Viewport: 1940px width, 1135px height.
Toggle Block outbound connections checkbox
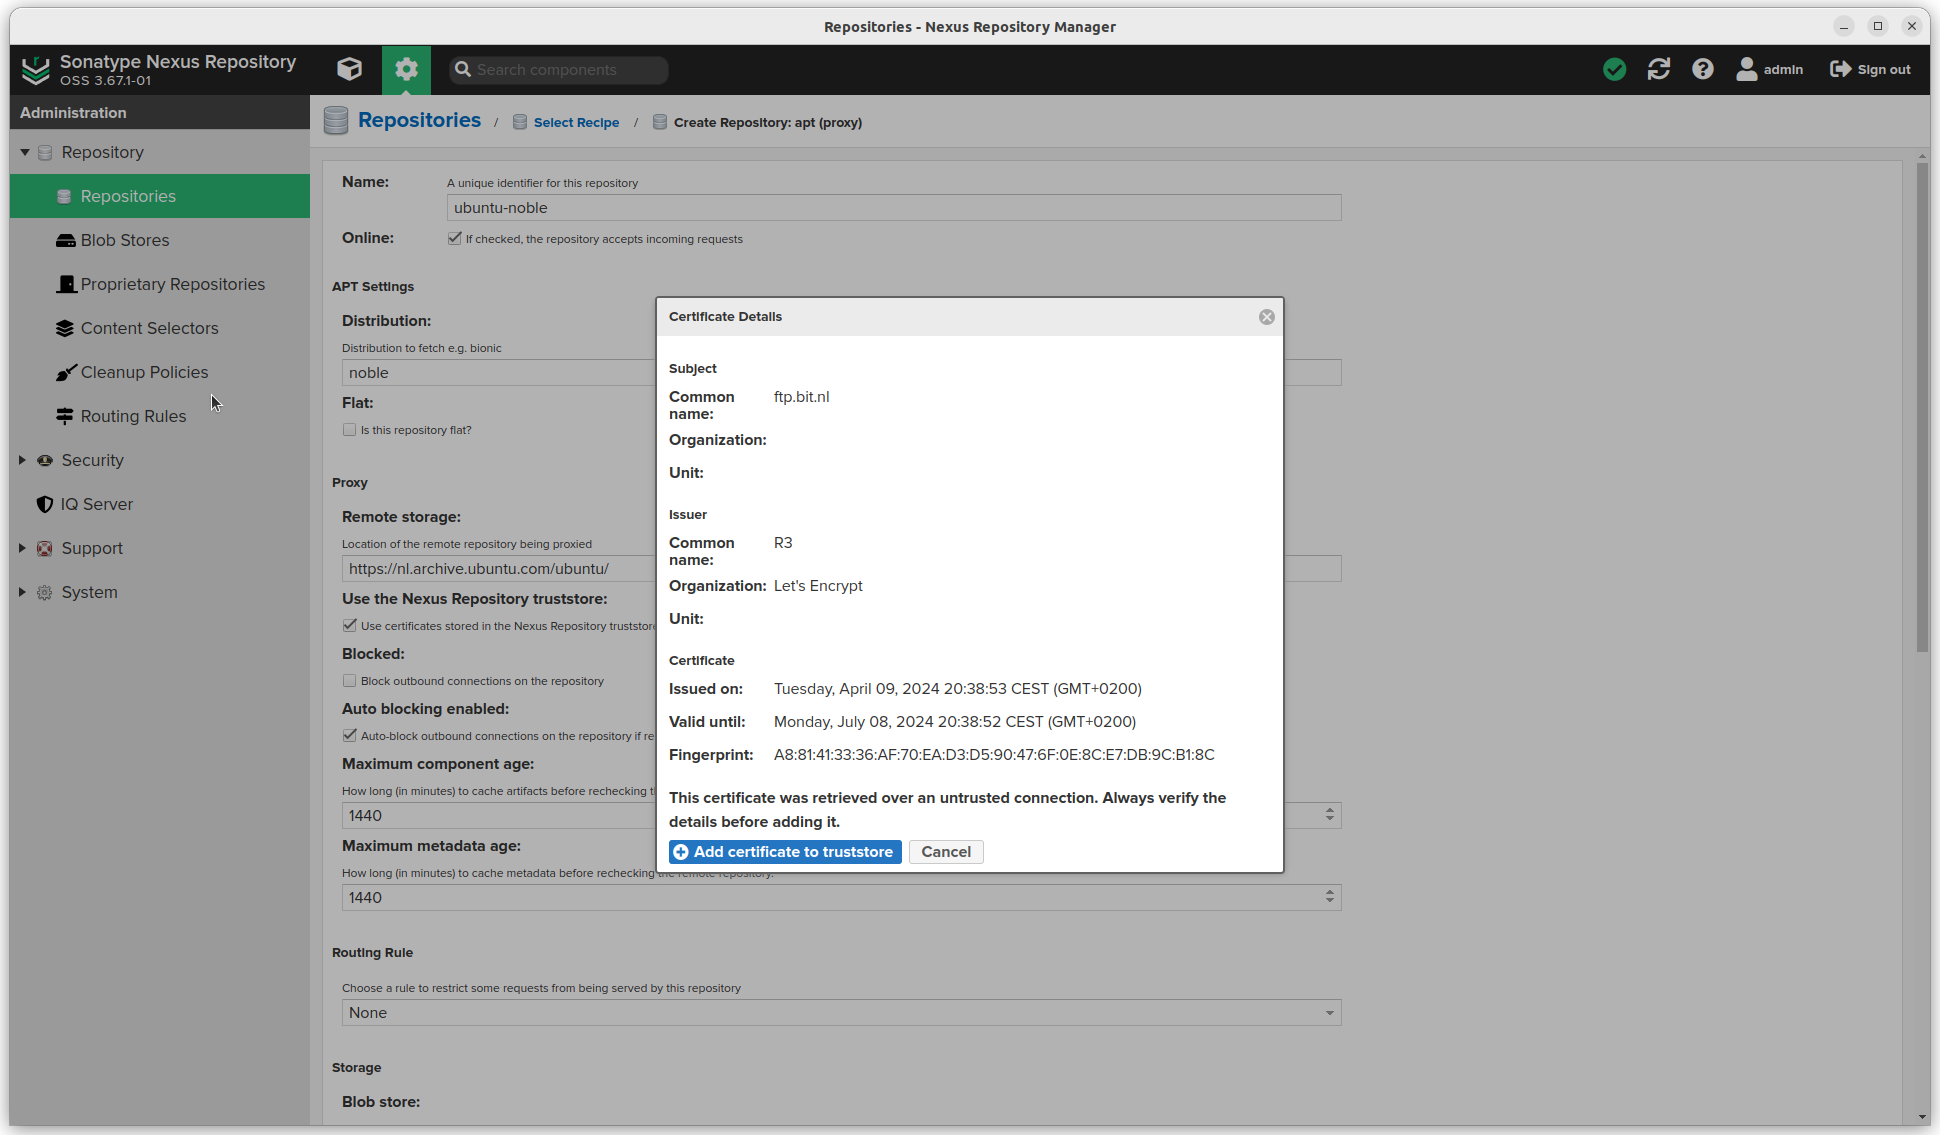click(x=349, y=681)
